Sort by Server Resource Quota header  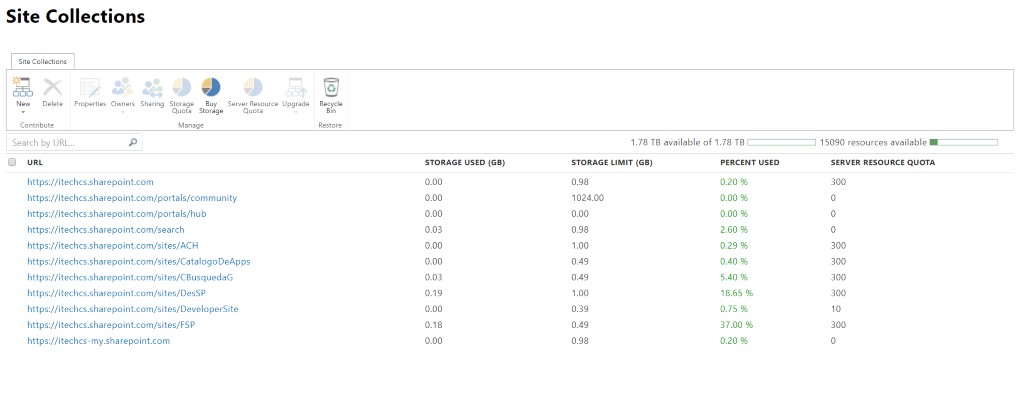point(883,162)
